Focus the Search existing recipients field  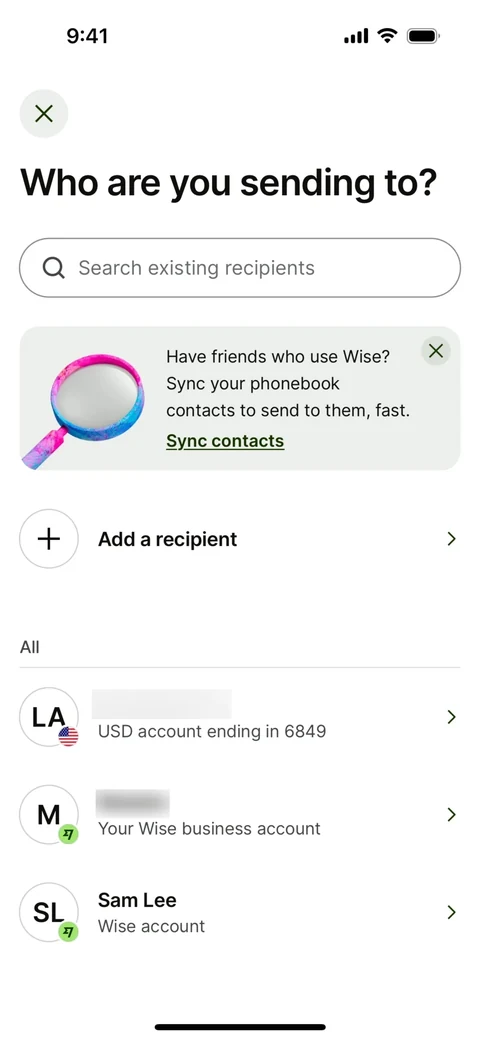tap(240, 267)
